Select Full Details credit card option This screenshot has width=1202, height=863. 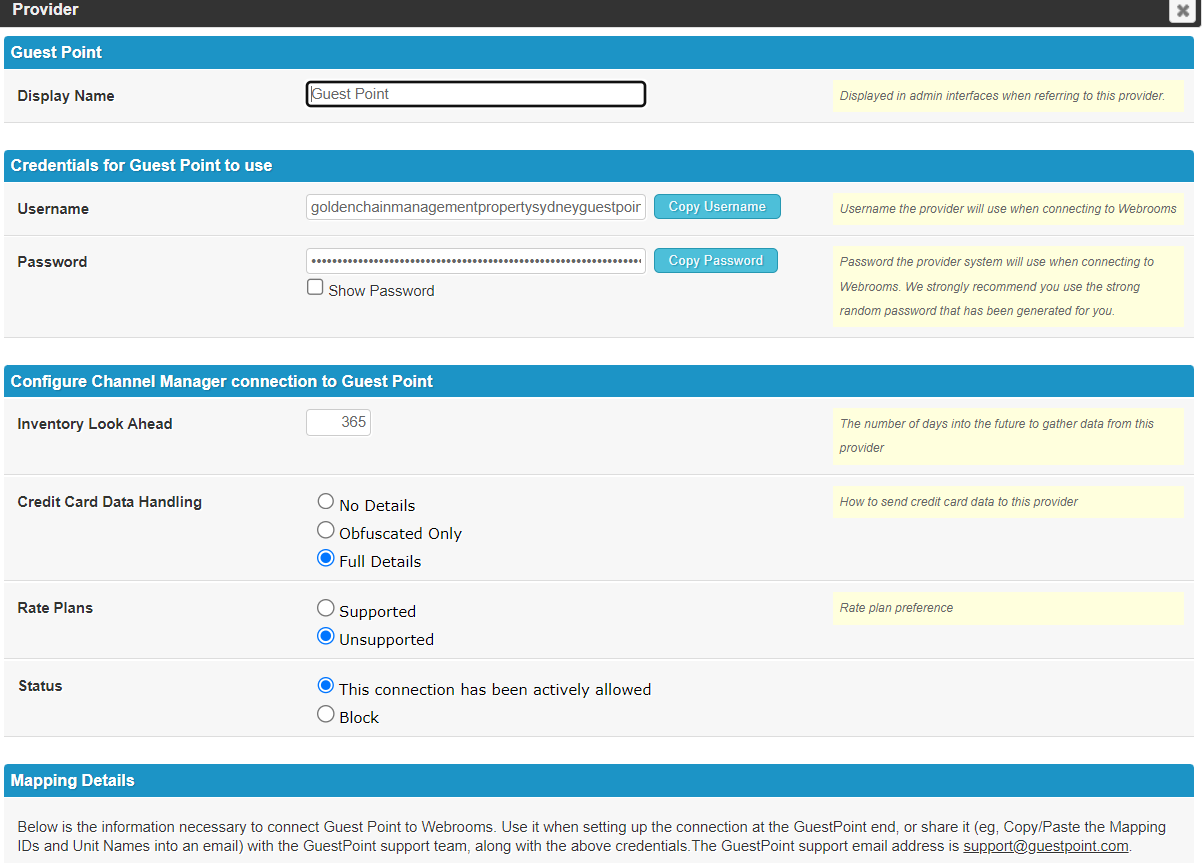[x=325, y=558]
